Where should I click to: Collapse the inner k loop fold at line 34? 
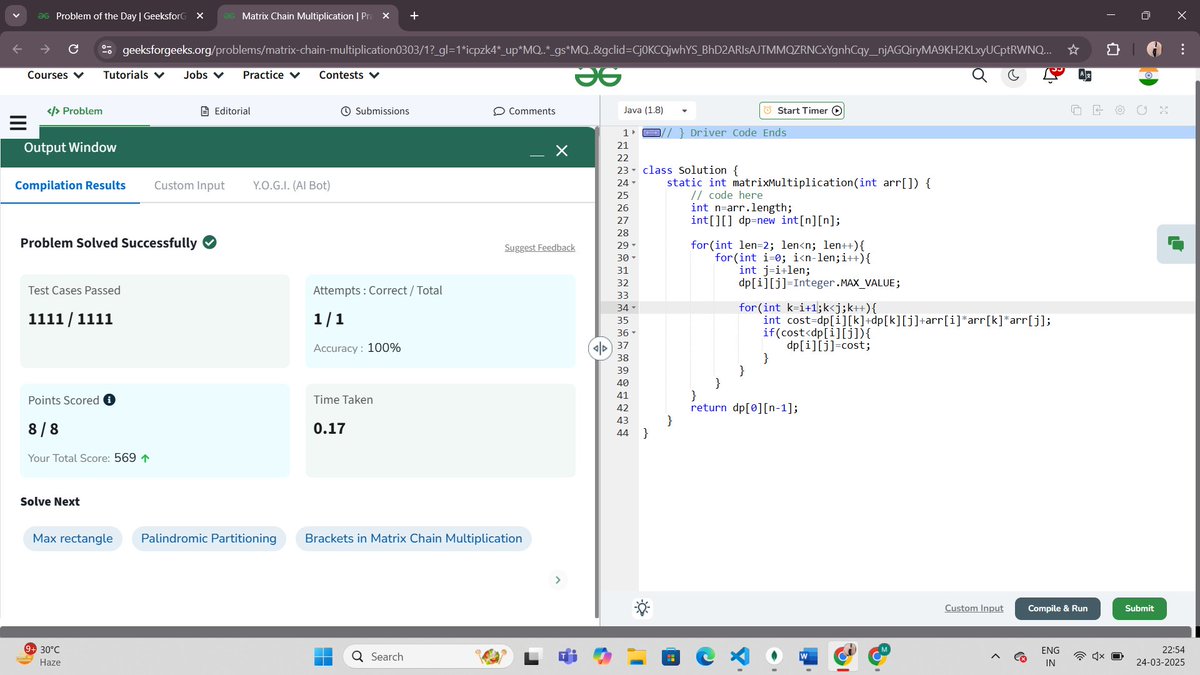[633, 308]
